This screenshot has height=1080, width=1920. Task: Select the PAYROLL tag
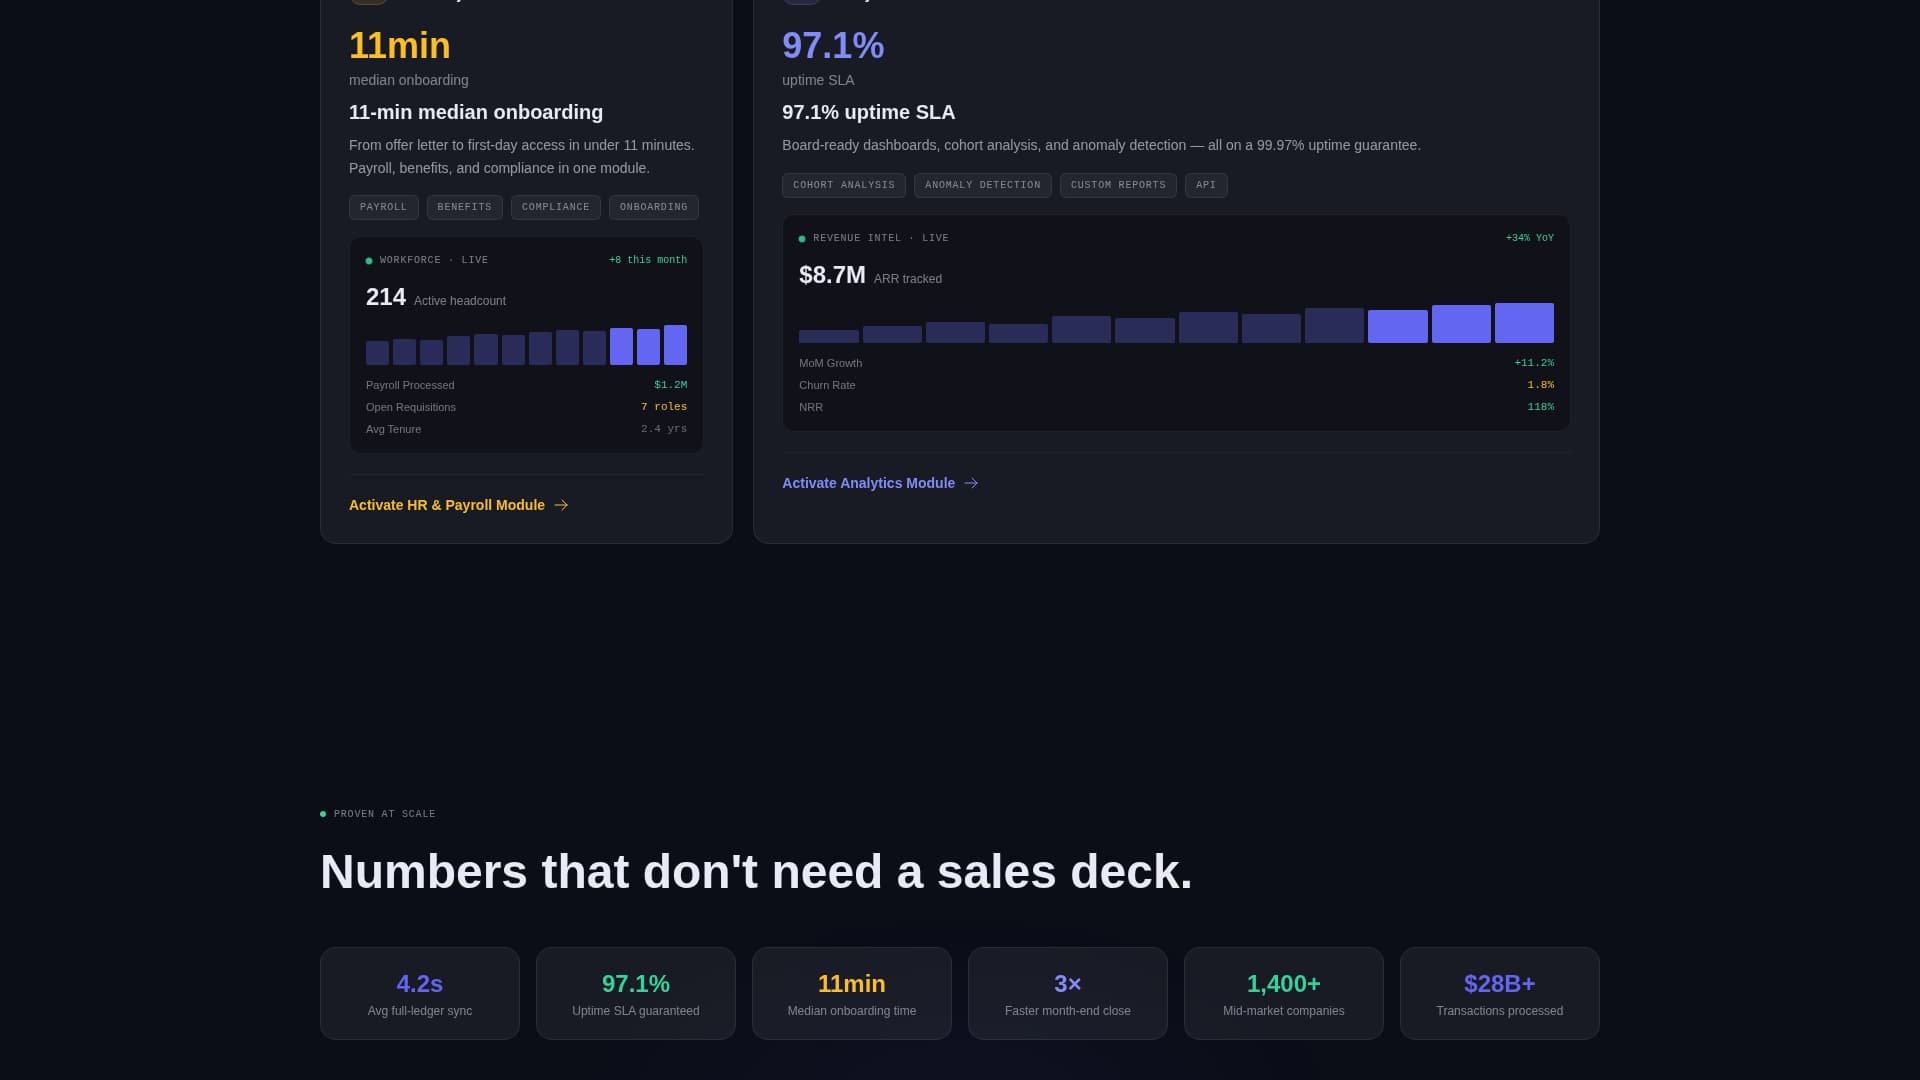[384, 207]
